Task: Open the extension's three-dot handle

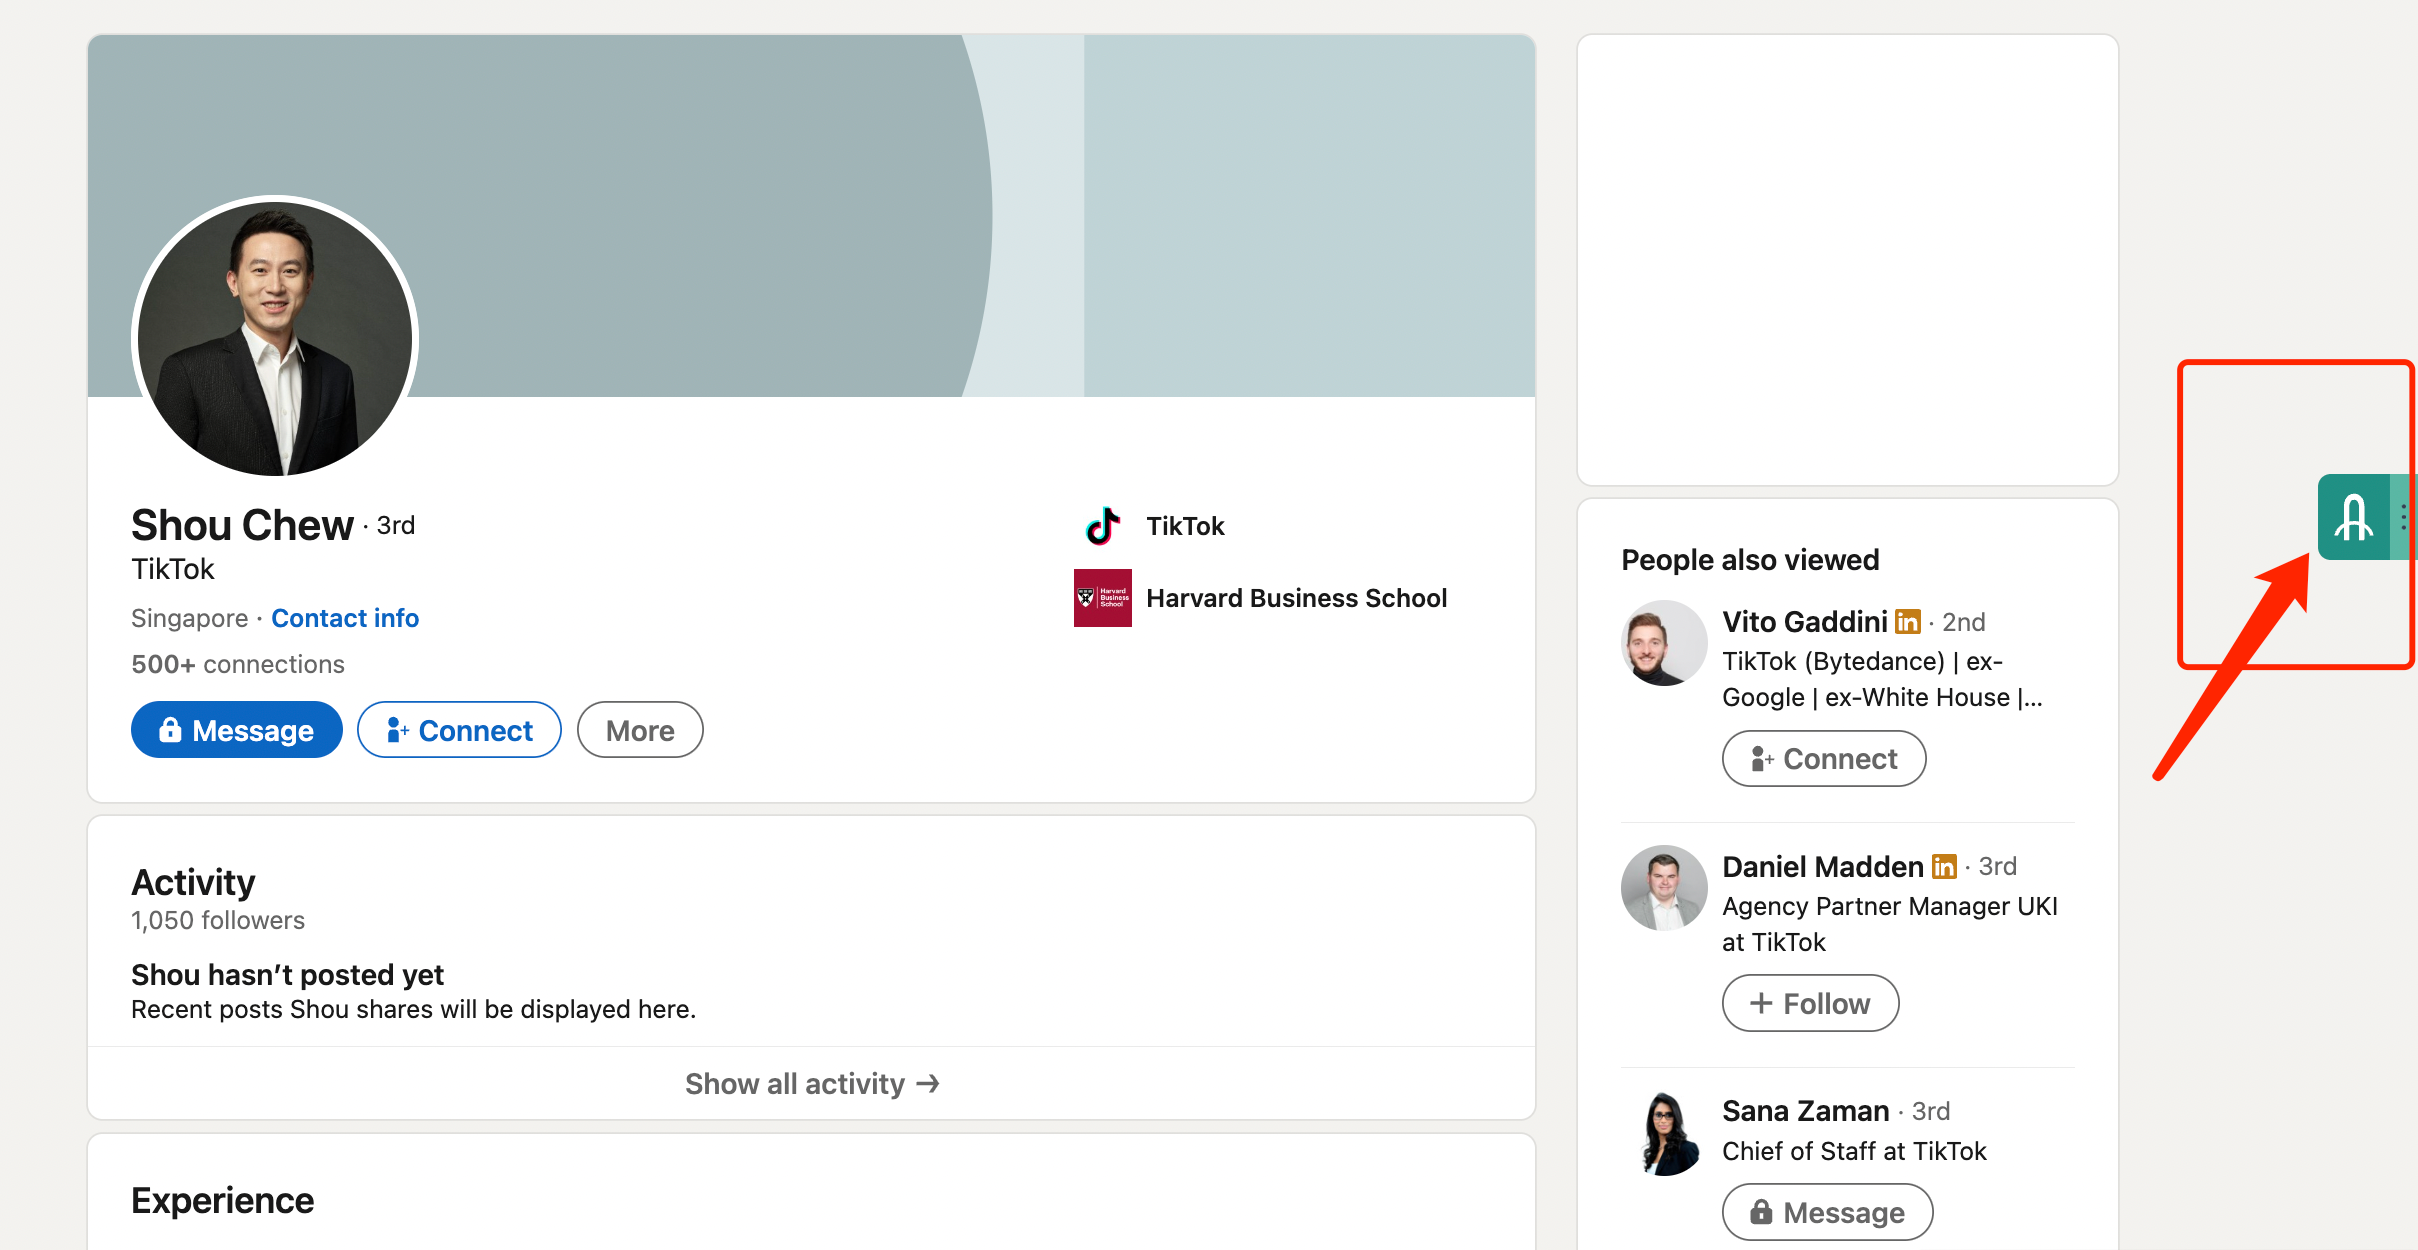Action: point(2404,517)
